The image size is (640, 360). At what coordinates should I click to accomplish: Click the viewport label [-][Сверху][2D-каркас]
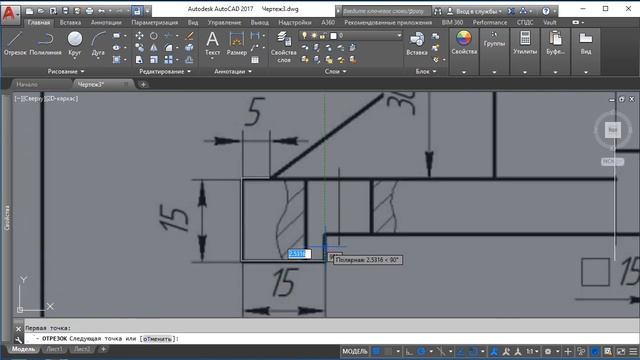(x=46, y=98)
